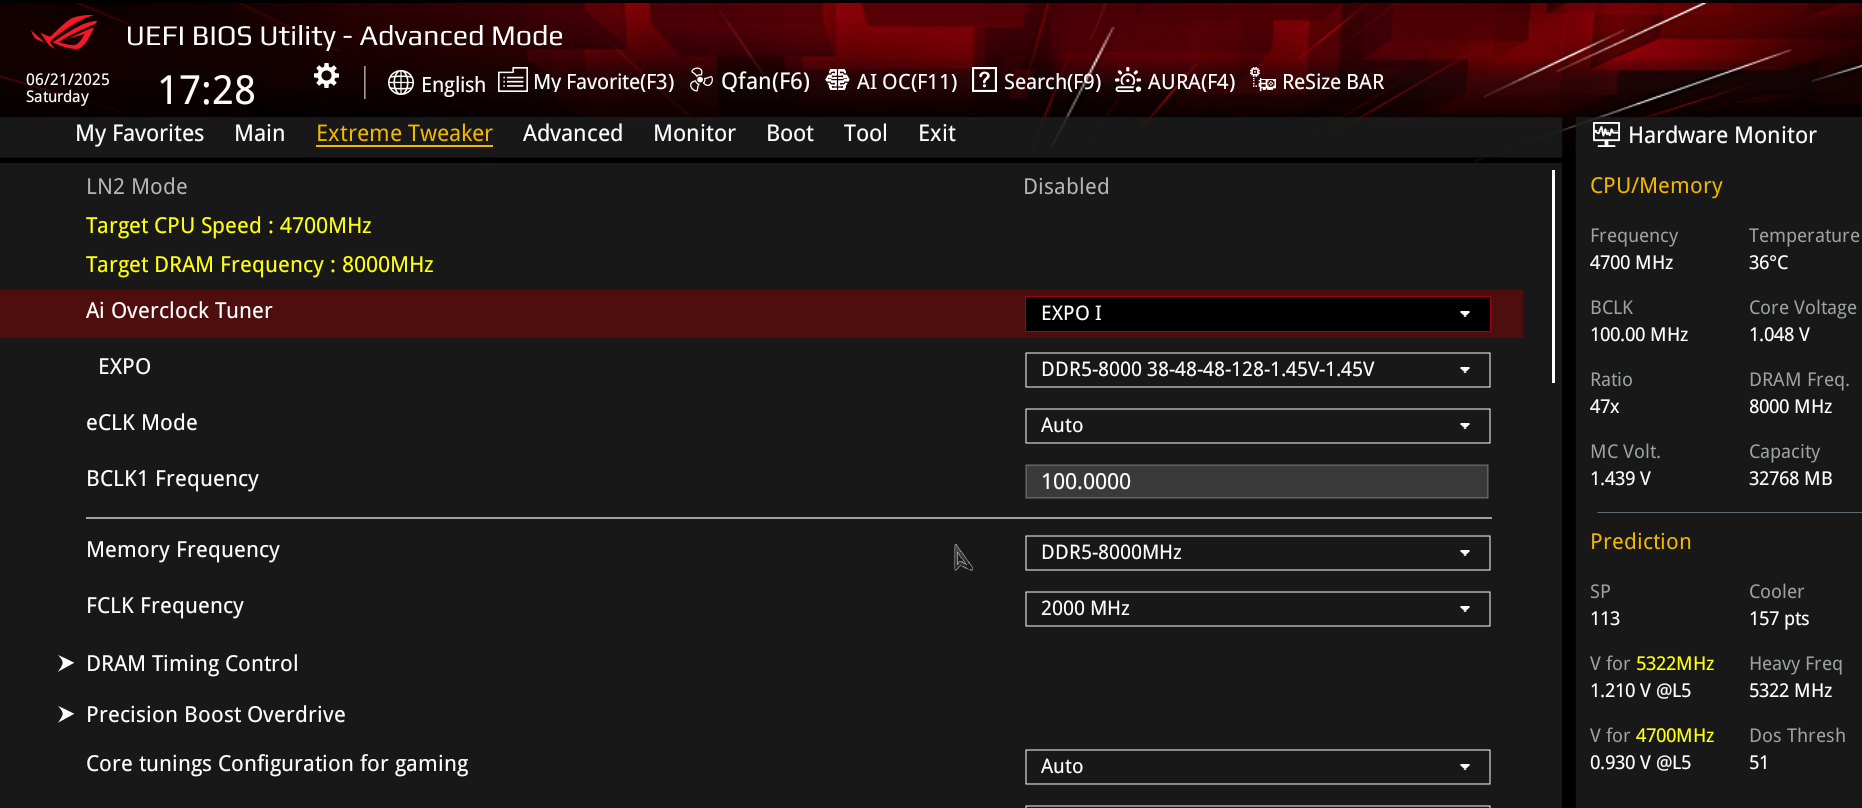Click the 157 pts Cooler value
The height and width of the screenshot is (808, 1862).
[x=1779, y=618]
